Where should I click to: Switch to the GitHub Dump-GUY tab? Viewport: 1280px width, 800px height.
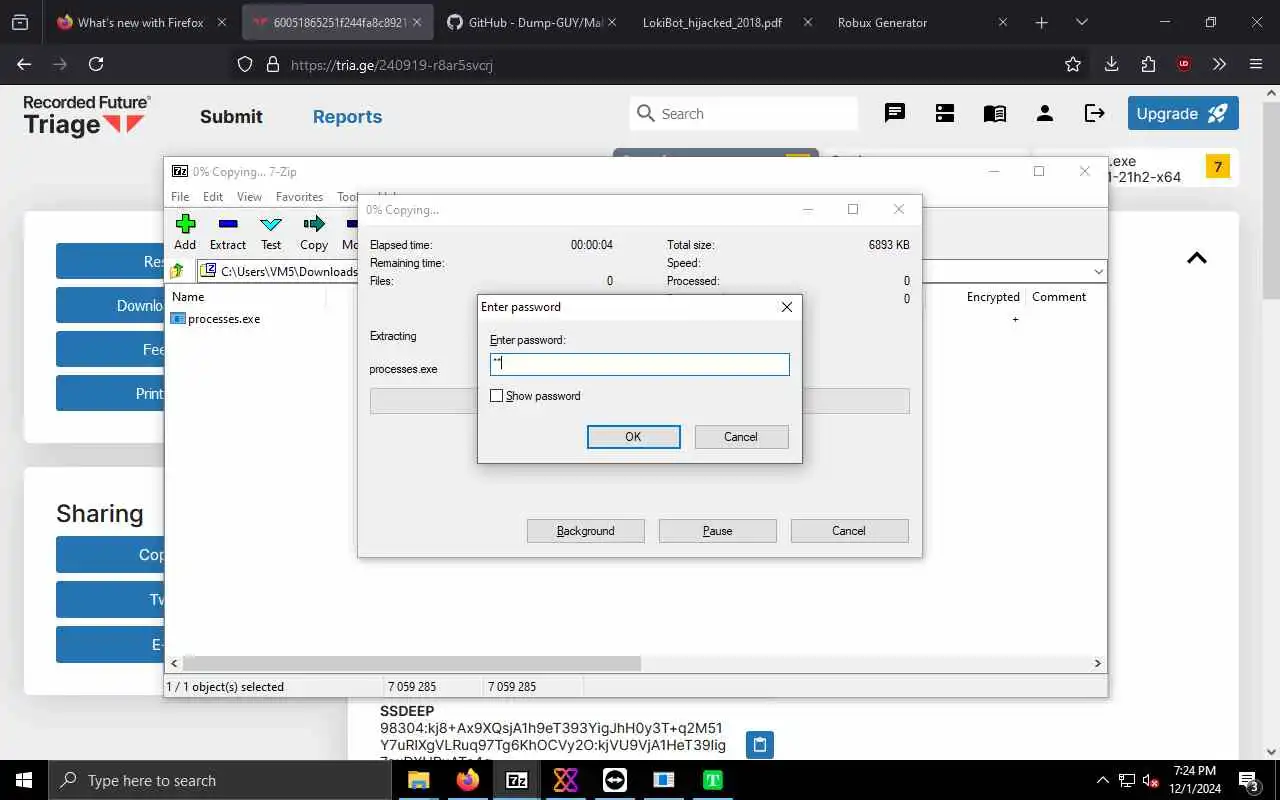(x=532, y=22)
